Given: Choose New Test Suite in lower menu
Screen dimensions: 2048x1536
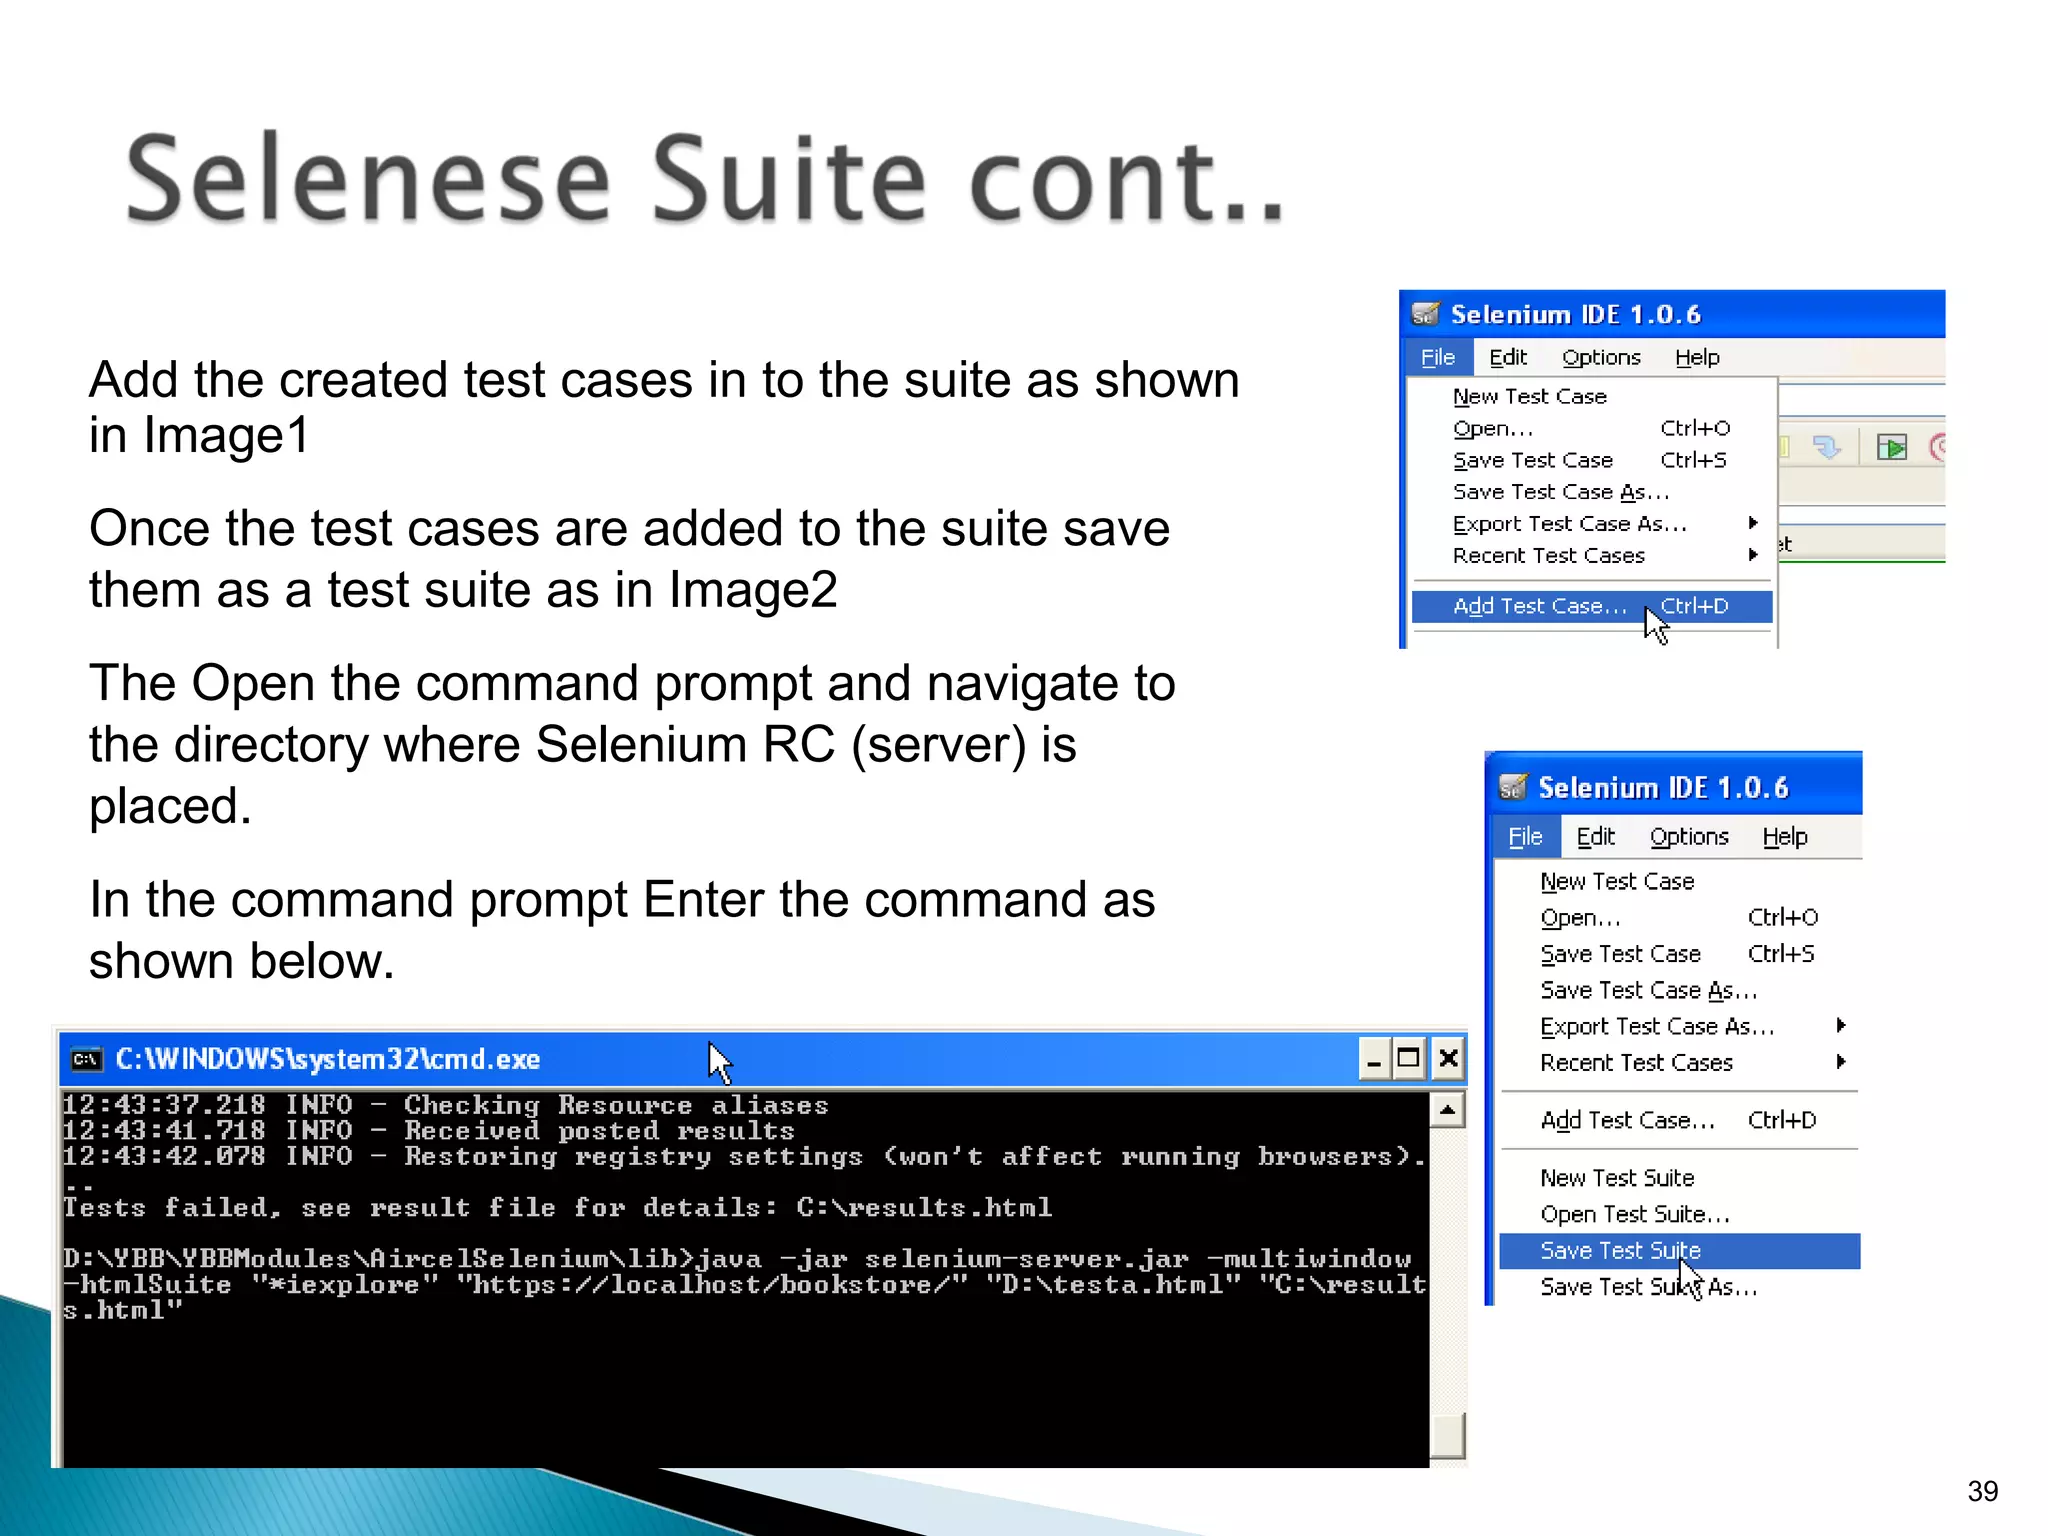Looking at the screenshot, I should click(x=1680, y=1178).
